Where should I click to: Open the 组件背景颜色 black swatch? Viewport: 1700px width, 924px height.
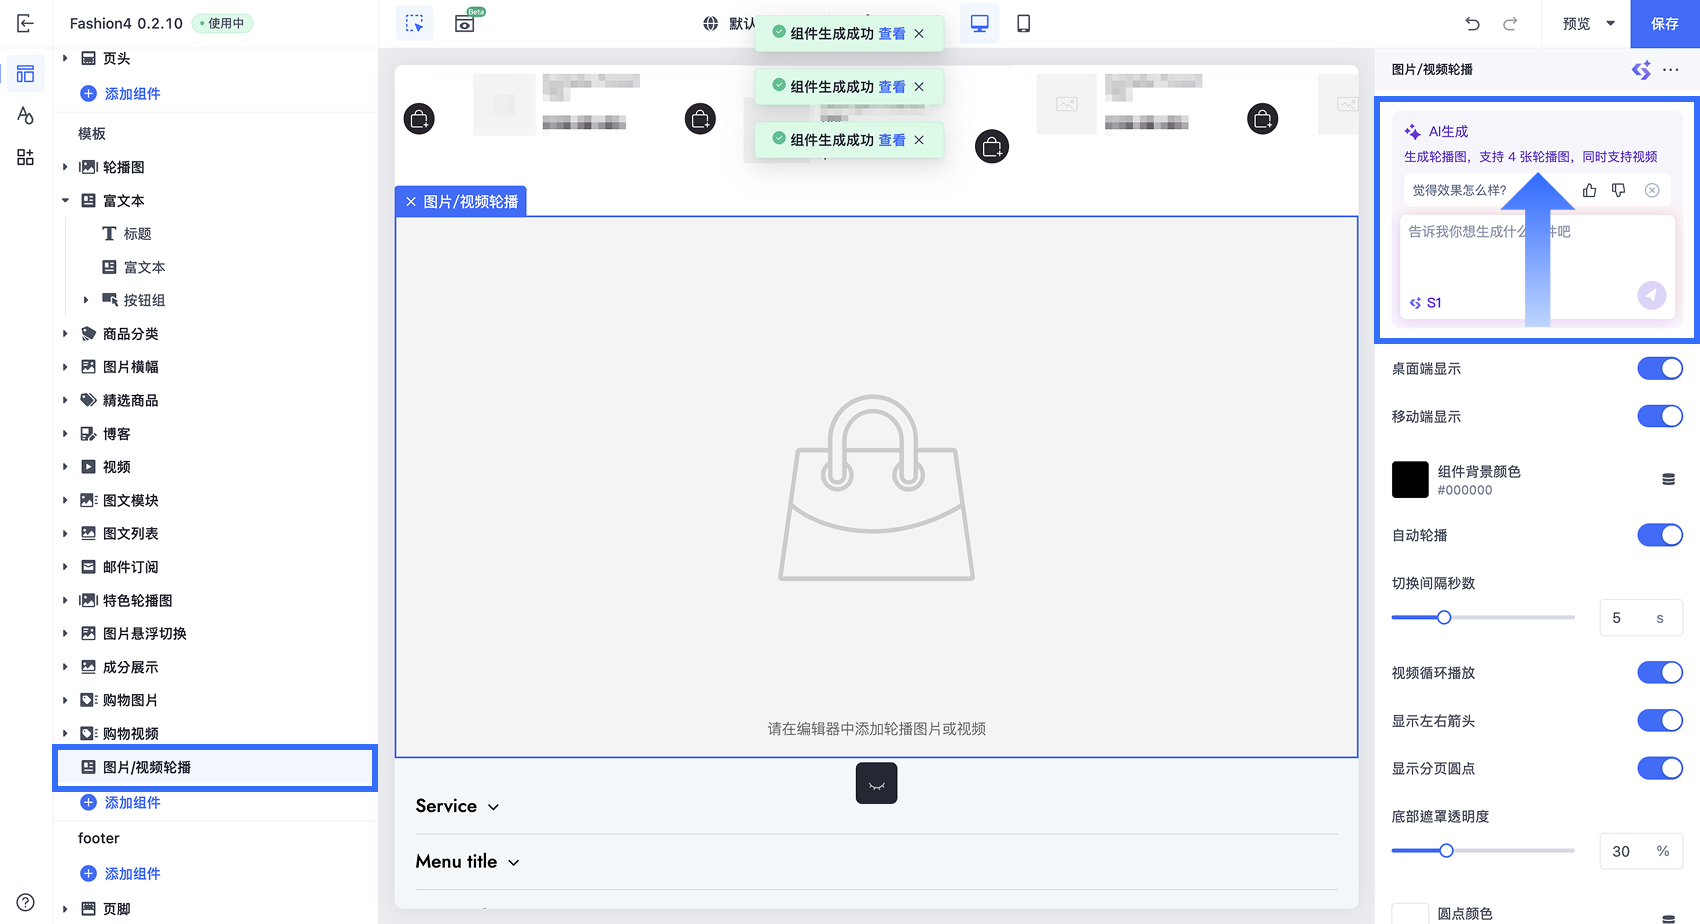tap(1410, 480)
